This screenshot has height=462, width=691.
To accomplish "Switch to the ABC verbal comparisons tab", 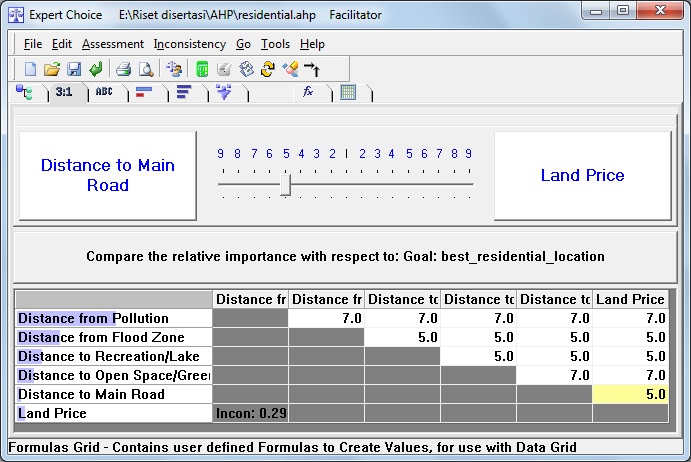I will (x=104, y=92).
